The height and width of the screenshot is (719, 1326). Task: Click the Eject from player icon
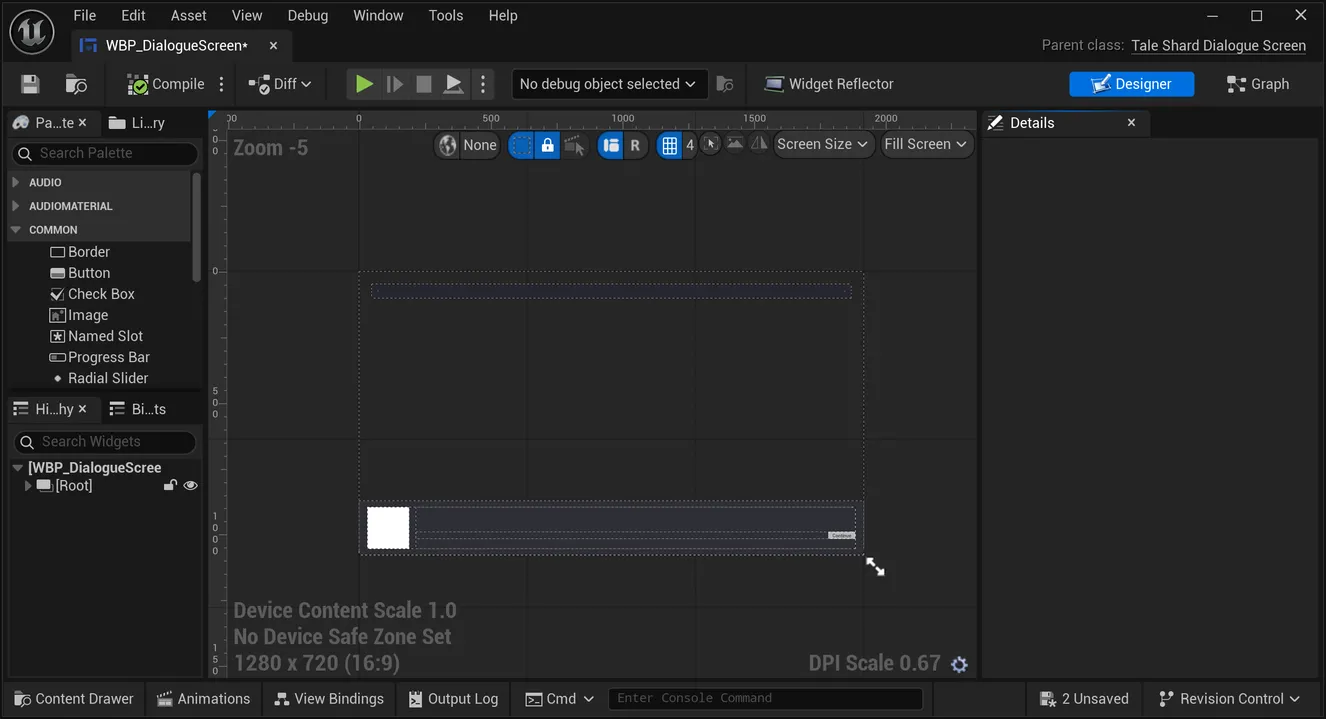(x=454, y=84)
